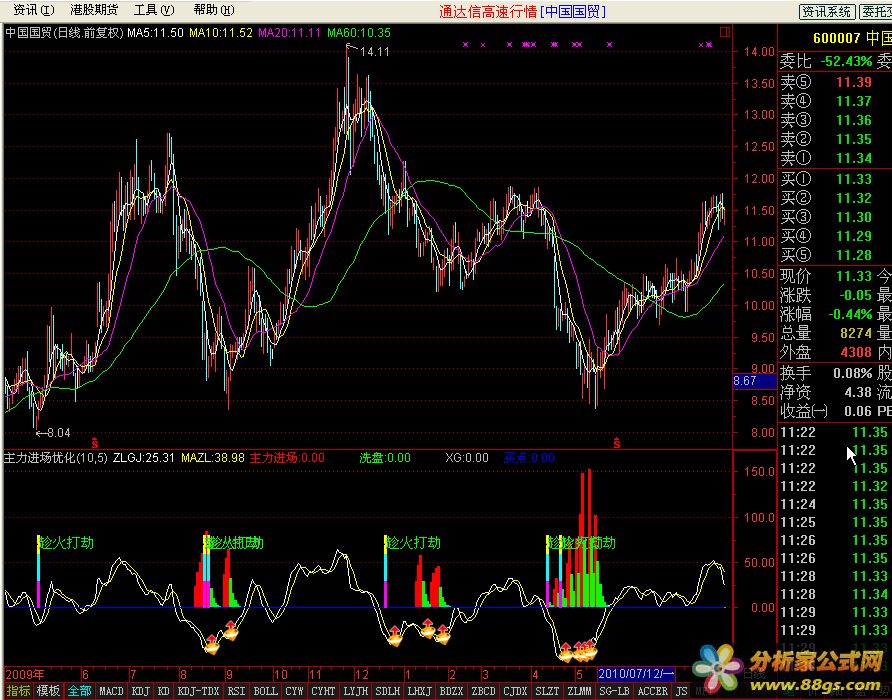892x700 pixels.
Task: Open the 工具(V) menu
Action: (154, 10)
